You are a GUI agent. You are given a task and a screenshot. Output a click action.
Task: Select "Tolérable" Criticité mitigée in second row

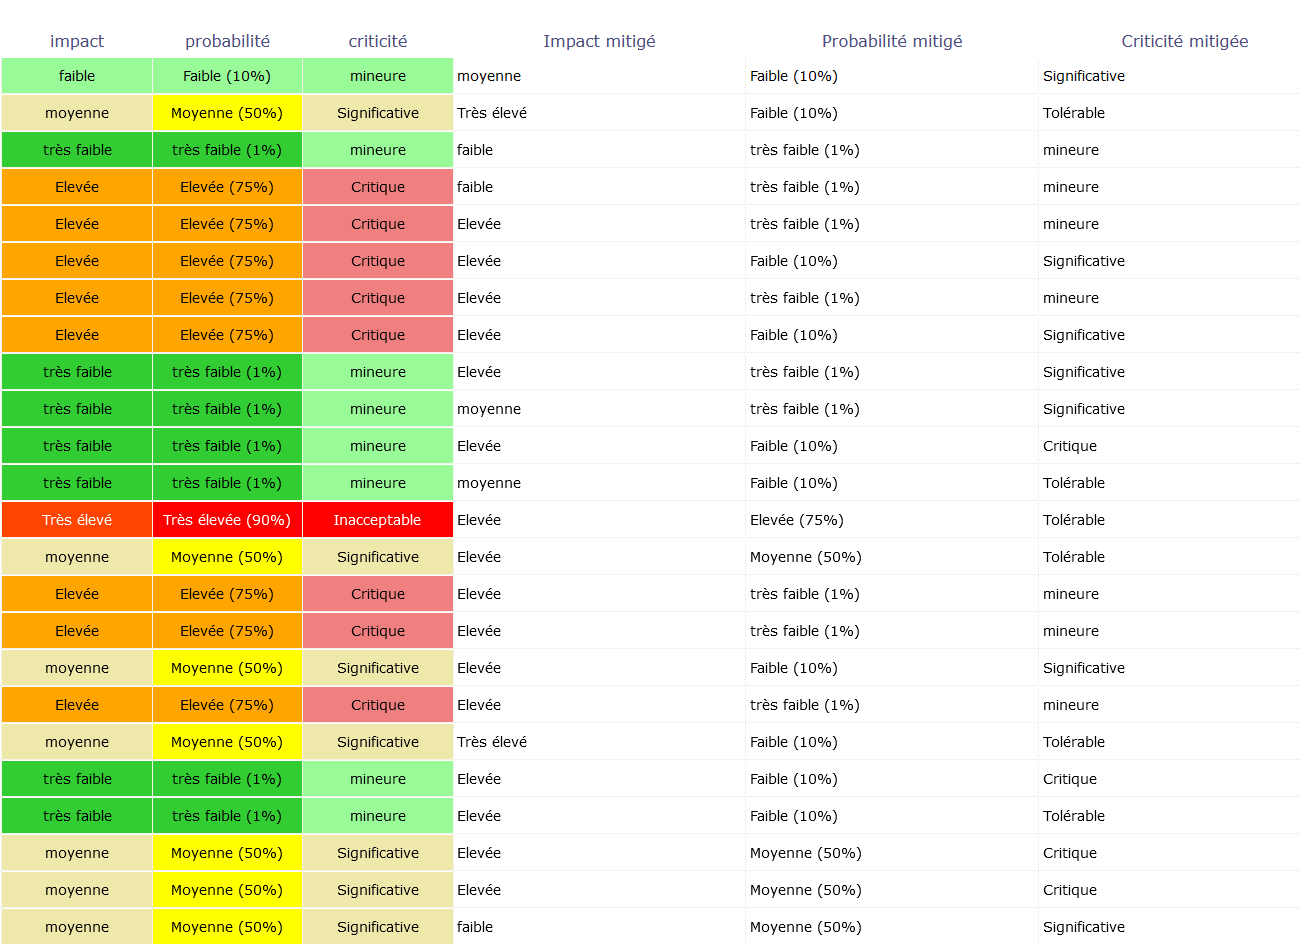click(x=1074, y=113)
